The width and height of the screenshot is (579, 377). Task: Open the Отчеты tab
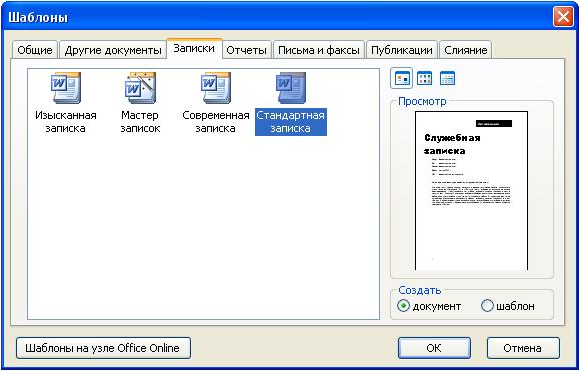point(246,50)
